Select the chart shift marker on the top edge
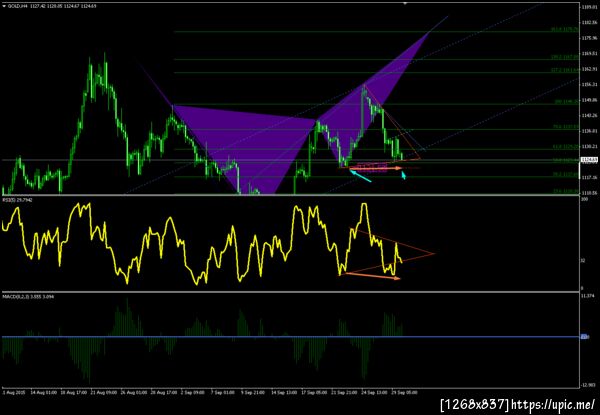Viewport: 600px width, 415px height. [x=405, y=3]
